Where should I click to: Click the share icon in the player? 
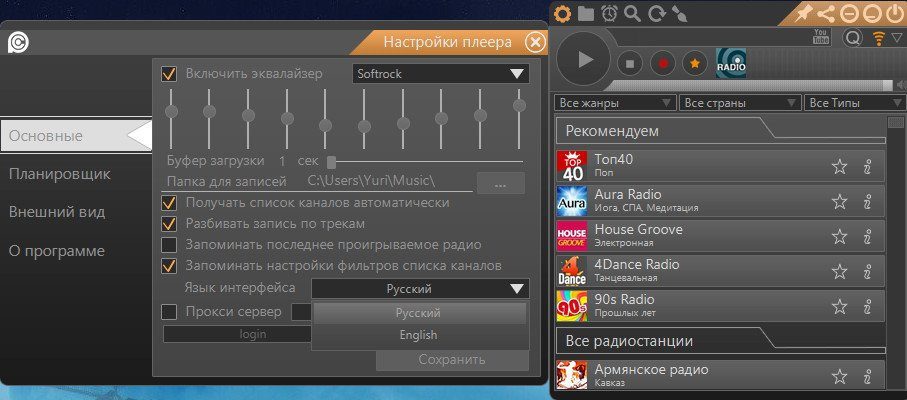click(x=827, y=13)
